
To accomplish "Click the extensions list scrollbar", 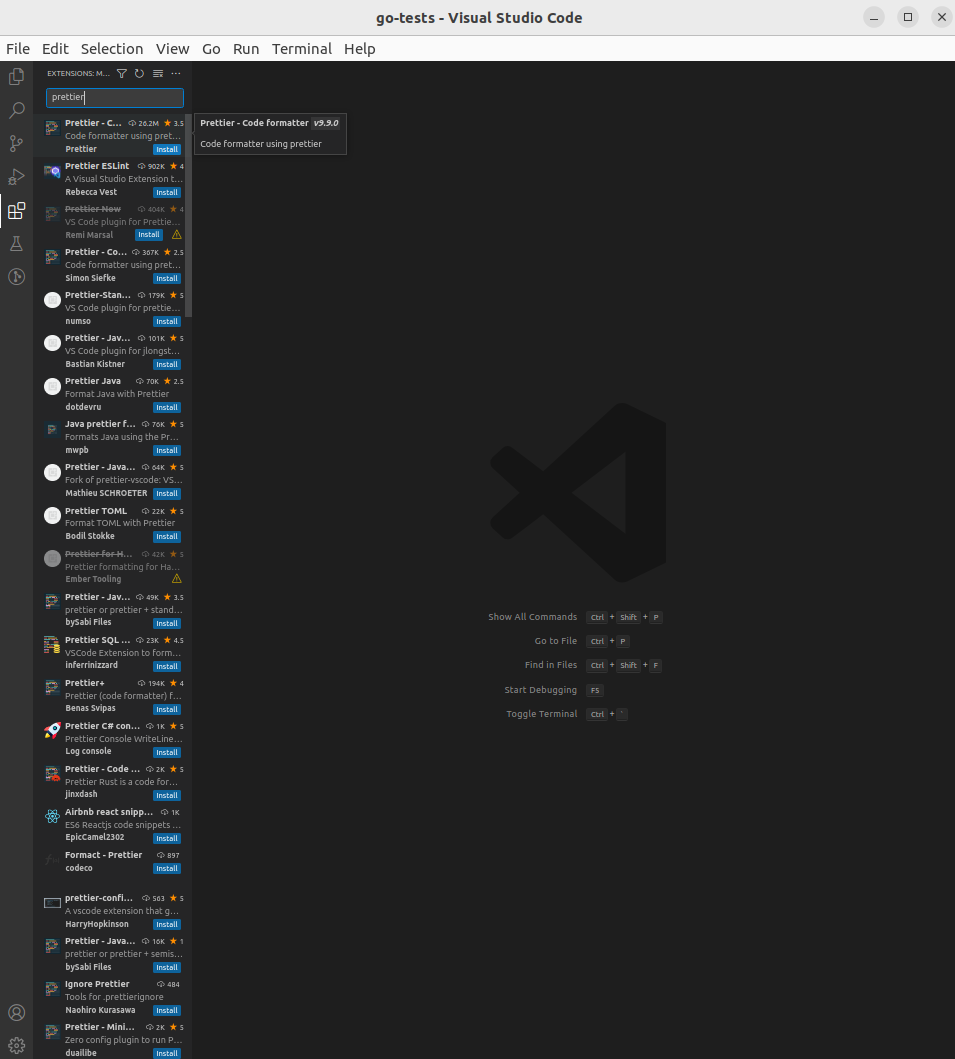I will tap(188, 216).
